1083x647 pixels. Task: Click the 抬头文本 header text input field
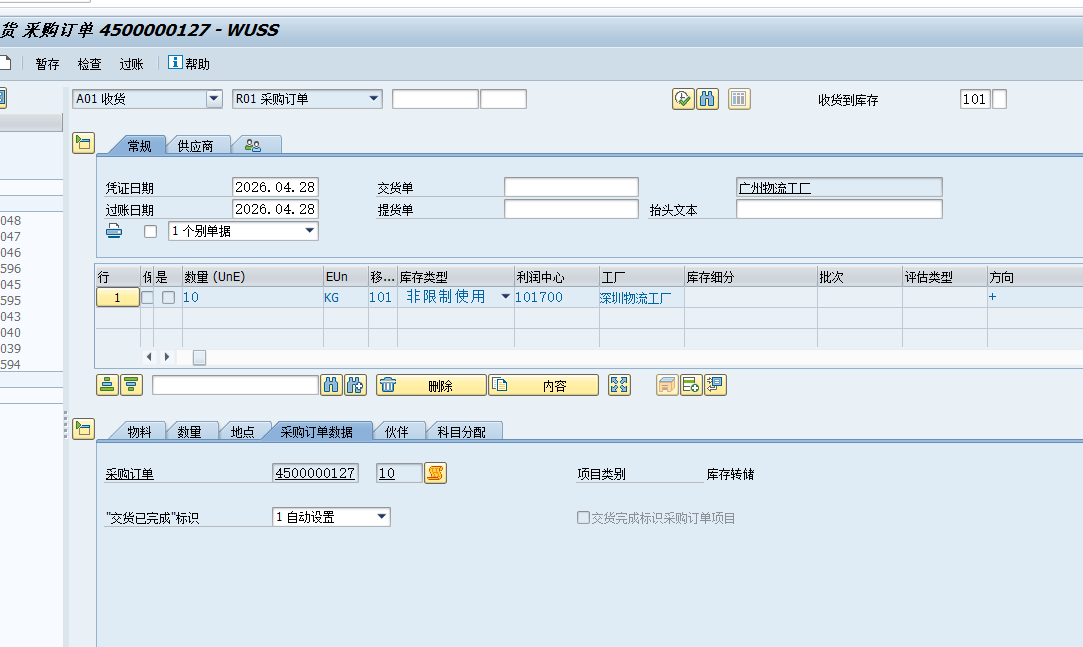click(x=838, y=210)
